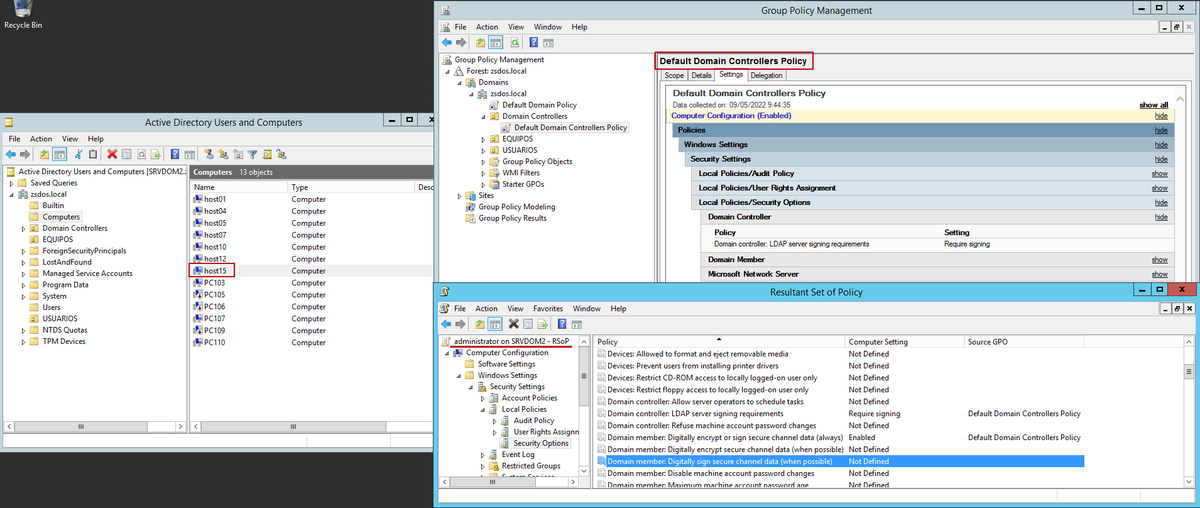Click Export list icon in Resultant Set of Policy toolbar
The image size is (1200, 508).
tap(542, 324)
